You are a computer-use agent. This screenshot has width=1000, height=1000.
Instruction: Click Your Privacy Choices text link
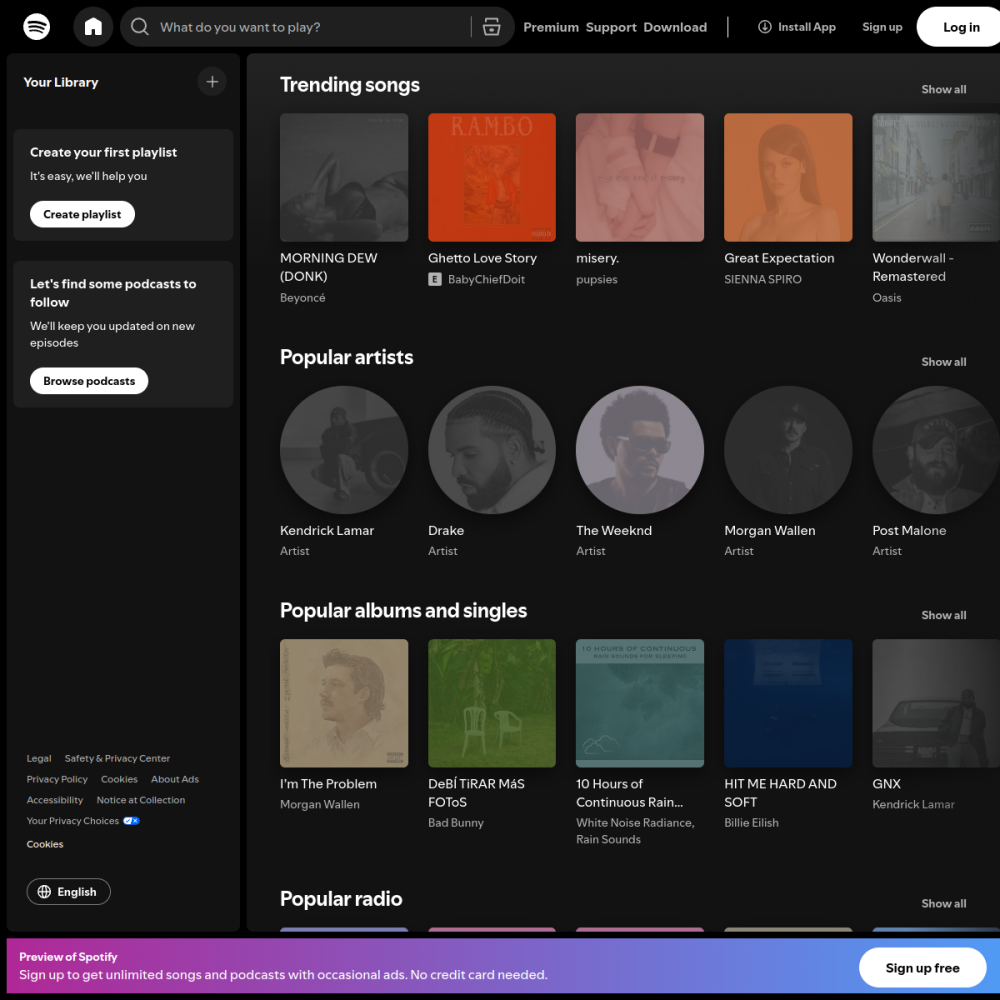[x=73, y=821]
